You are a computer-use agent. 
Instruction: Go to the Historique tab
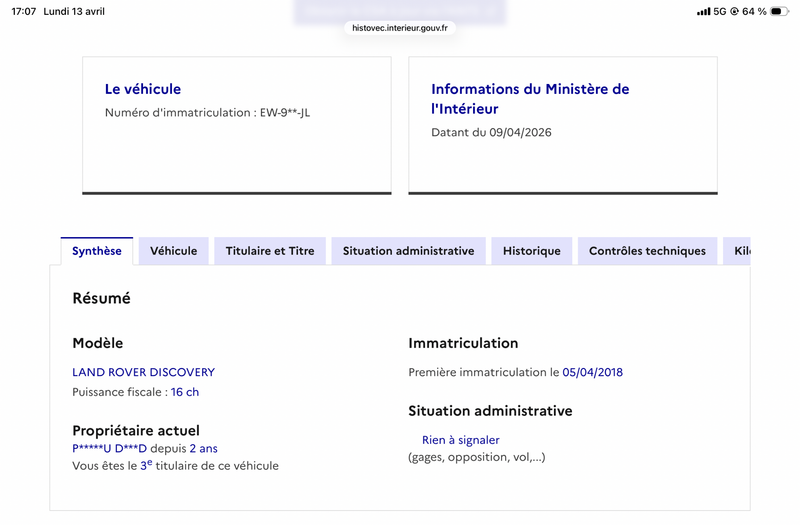point(532,251)
